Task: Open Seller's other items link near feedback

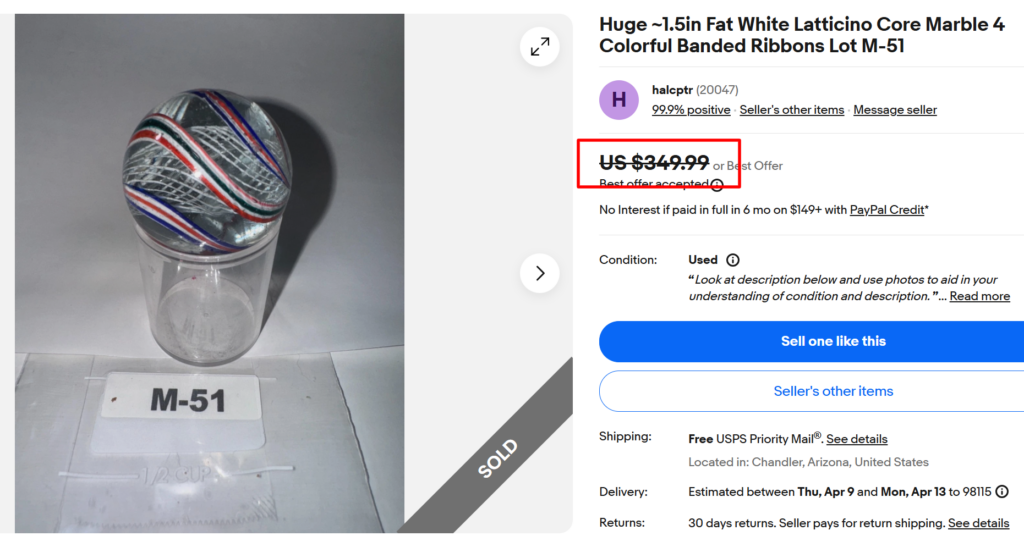Action: (x=792, y=110)
